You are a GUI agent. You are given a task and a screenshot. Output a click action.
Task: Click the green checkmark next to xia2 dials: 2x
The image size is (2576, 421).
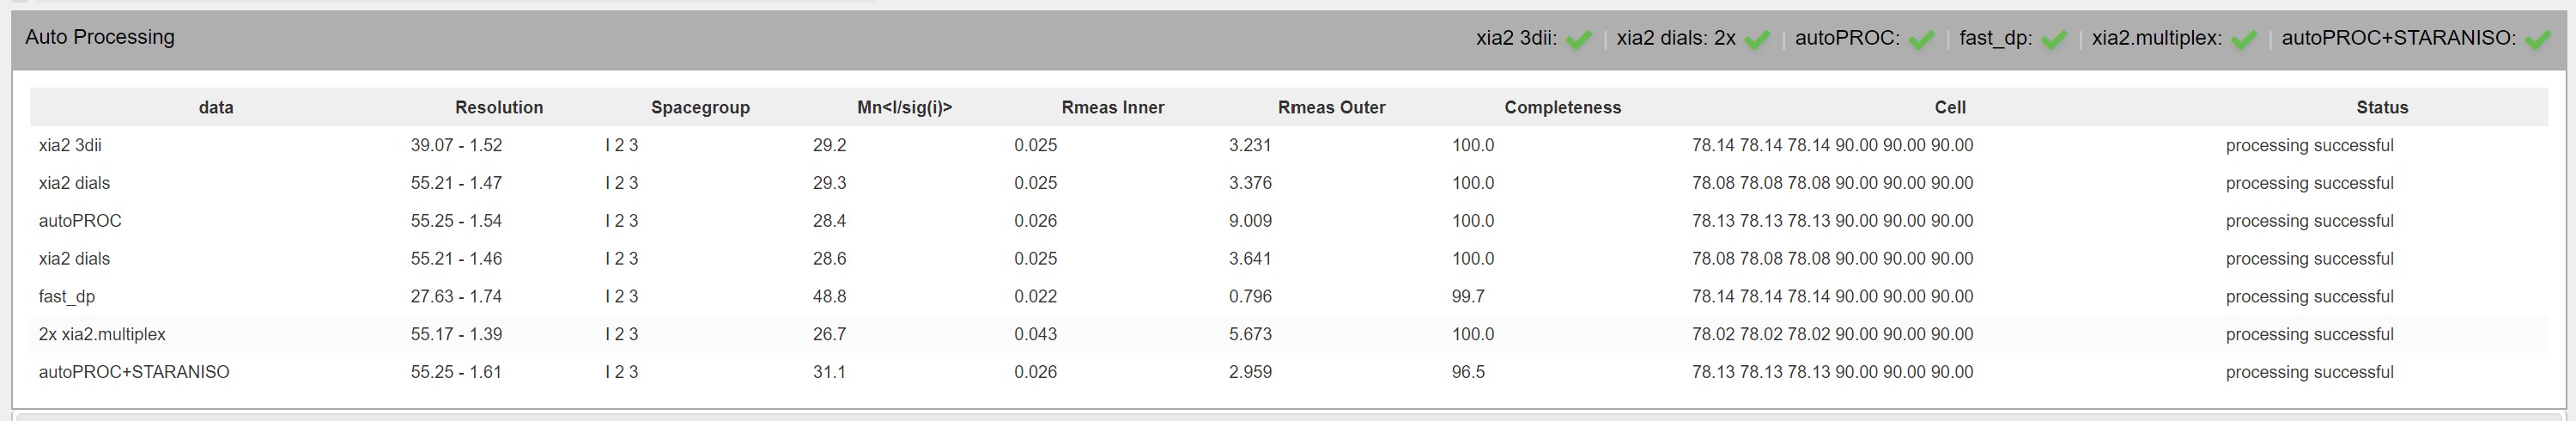pos(1757,40)
